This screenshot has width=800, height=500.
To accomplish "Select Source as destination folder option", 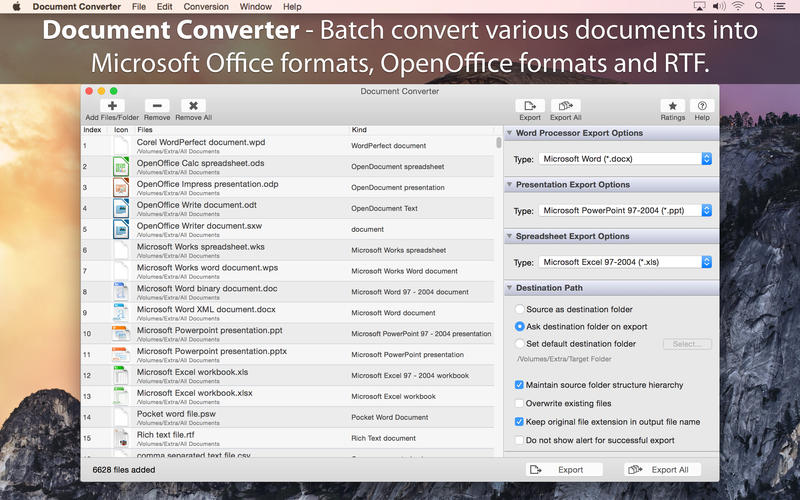I will coord(519,310).
